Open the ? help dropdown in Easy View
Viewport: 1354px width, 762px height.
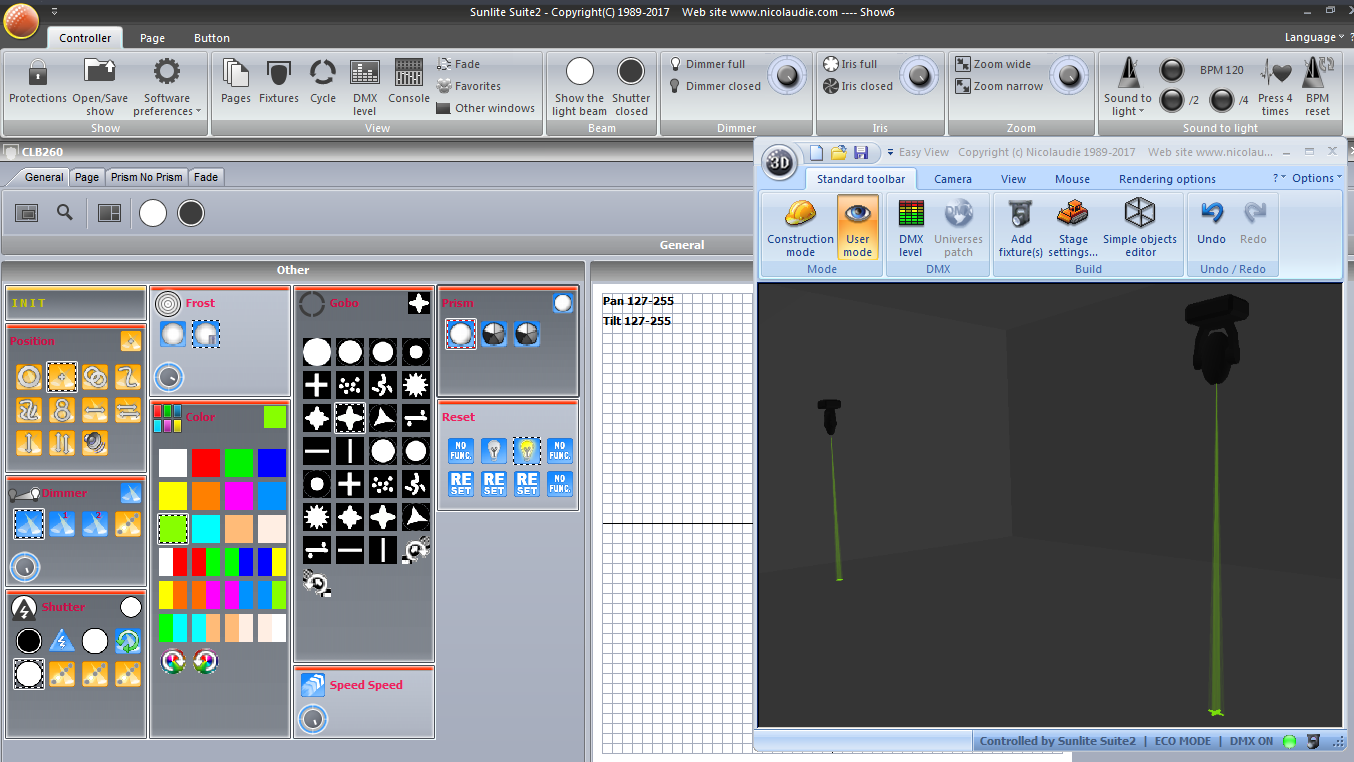tap(1279, 178)
